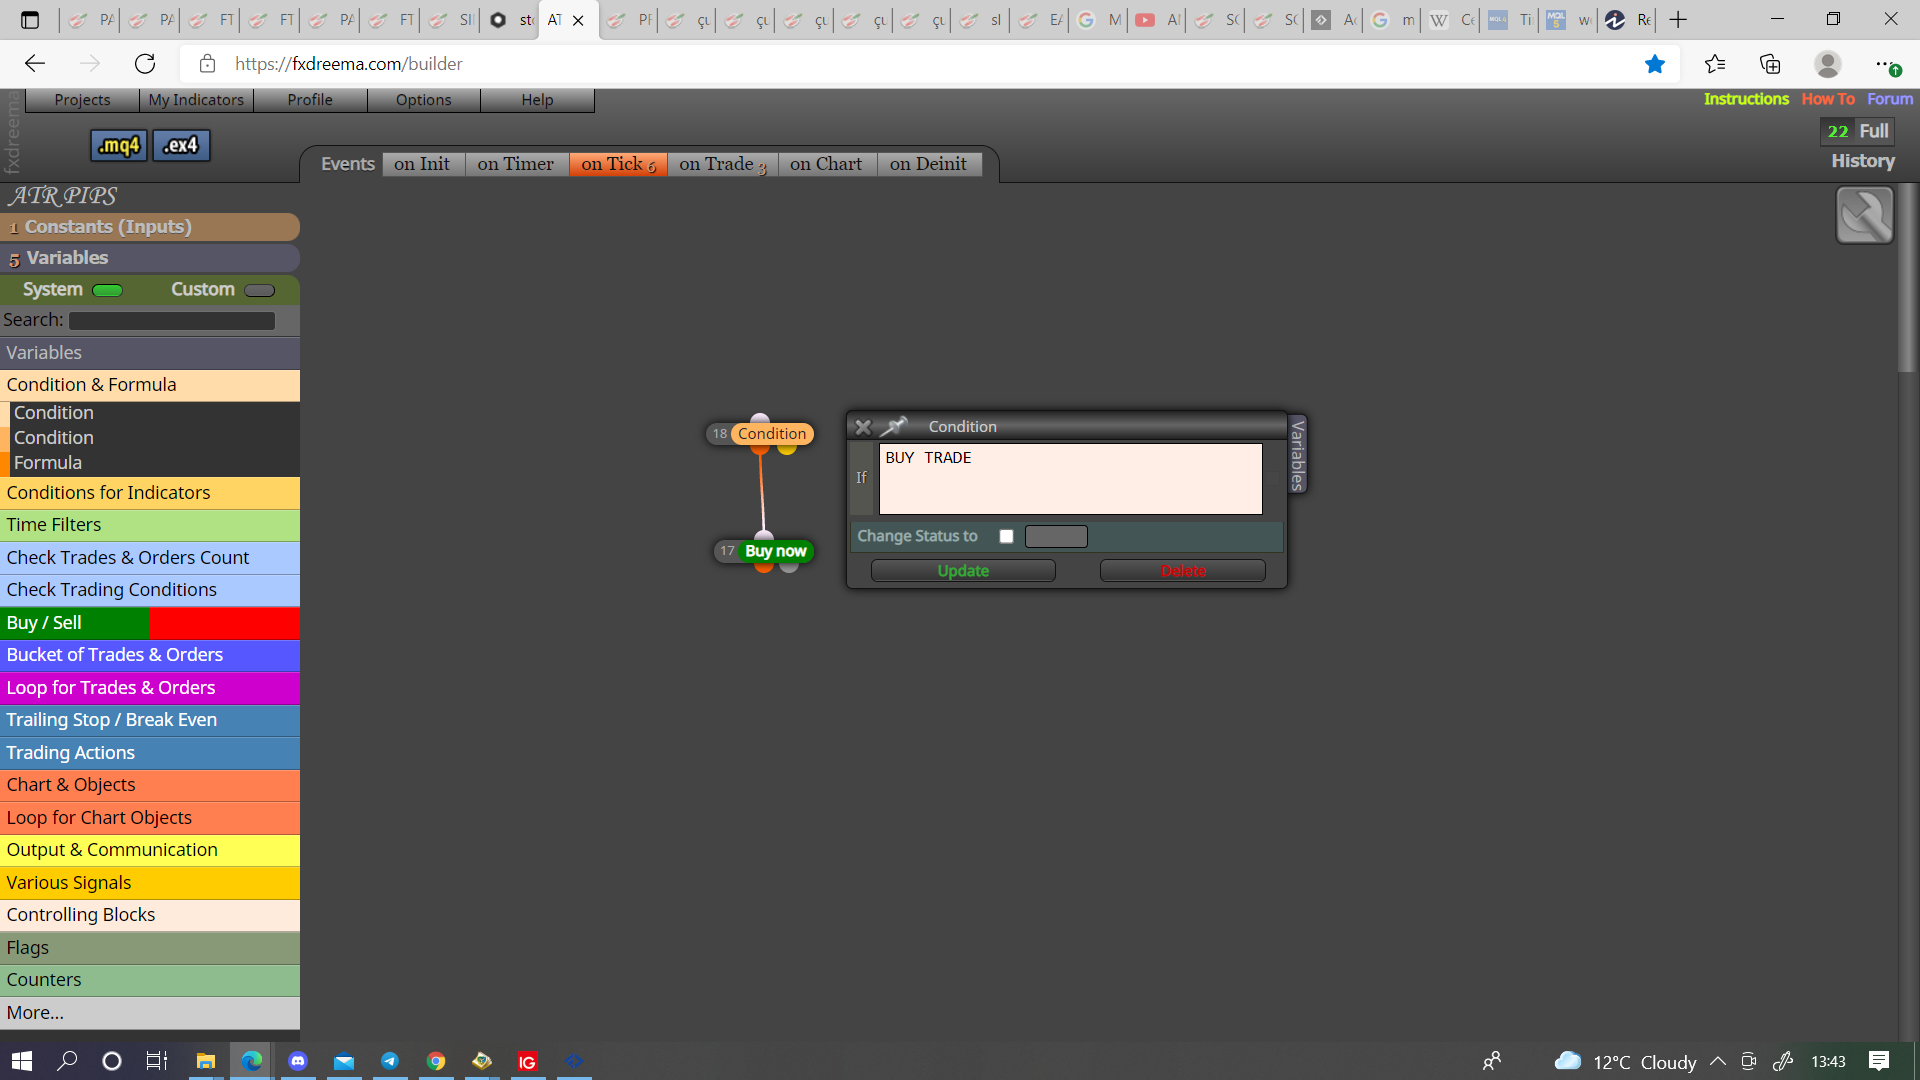Bookmark page with the star icon
This screenshot has width=1920, height=1080.
click(x=1655, y=64)
